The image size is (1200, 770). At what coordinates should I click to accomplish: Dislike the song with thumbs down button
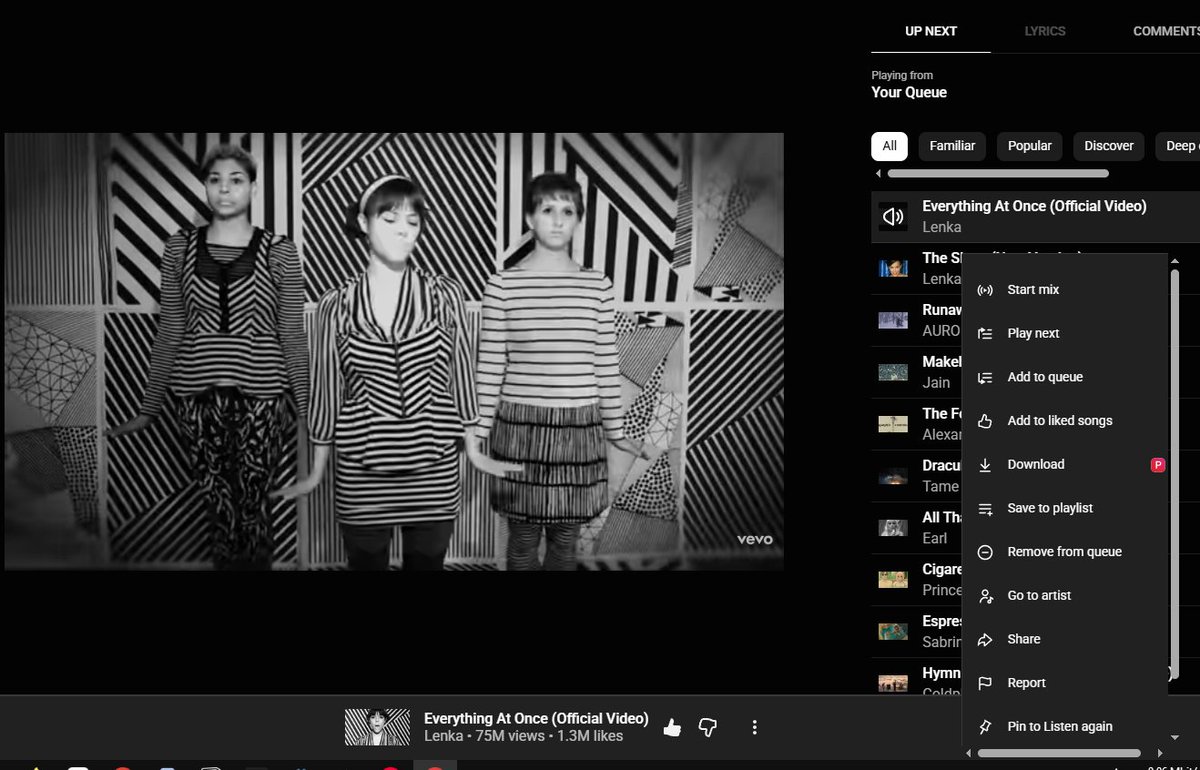click(x=708, y=728)
